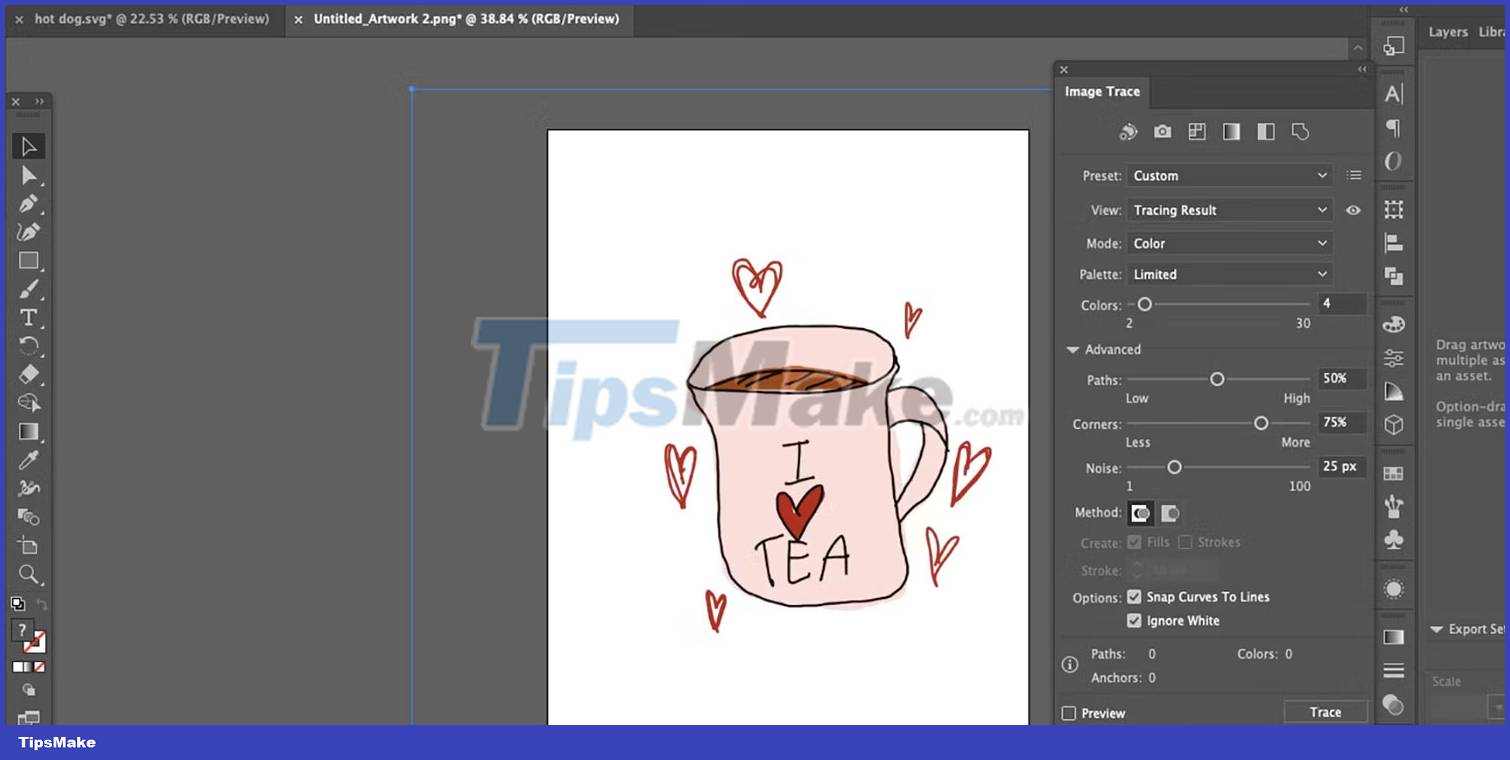
Task: Collapse the Advanced section in Image Trace
Action: click(x=1072, y=349)
